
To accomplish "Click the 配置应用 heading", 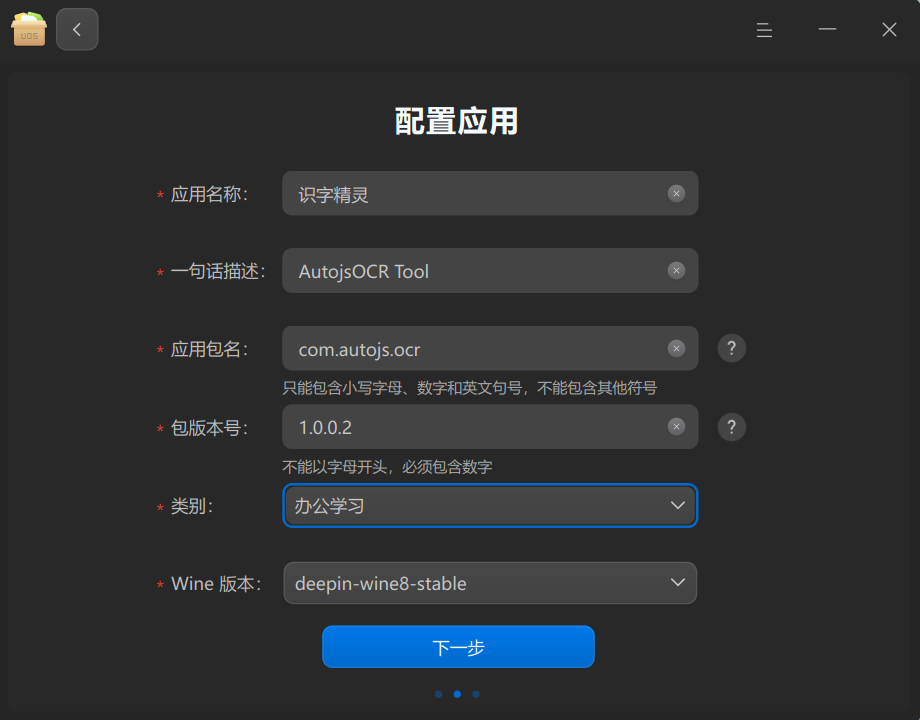I will [456, 121].
